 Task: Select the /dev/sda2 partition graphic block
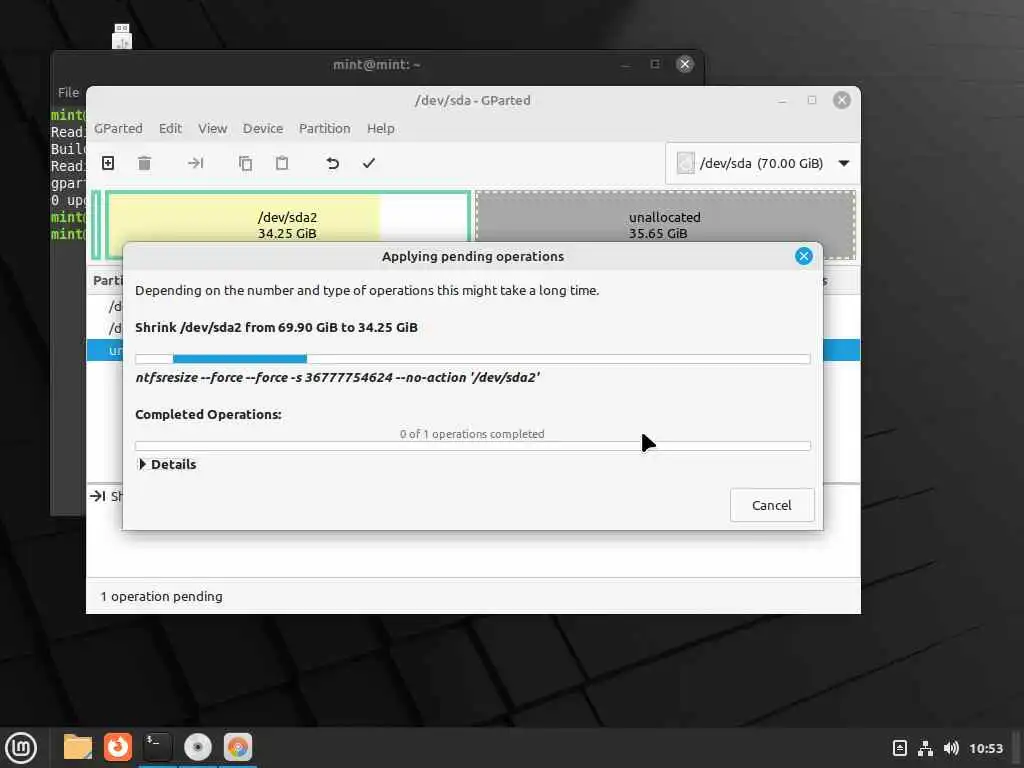[x=287, y=217]
